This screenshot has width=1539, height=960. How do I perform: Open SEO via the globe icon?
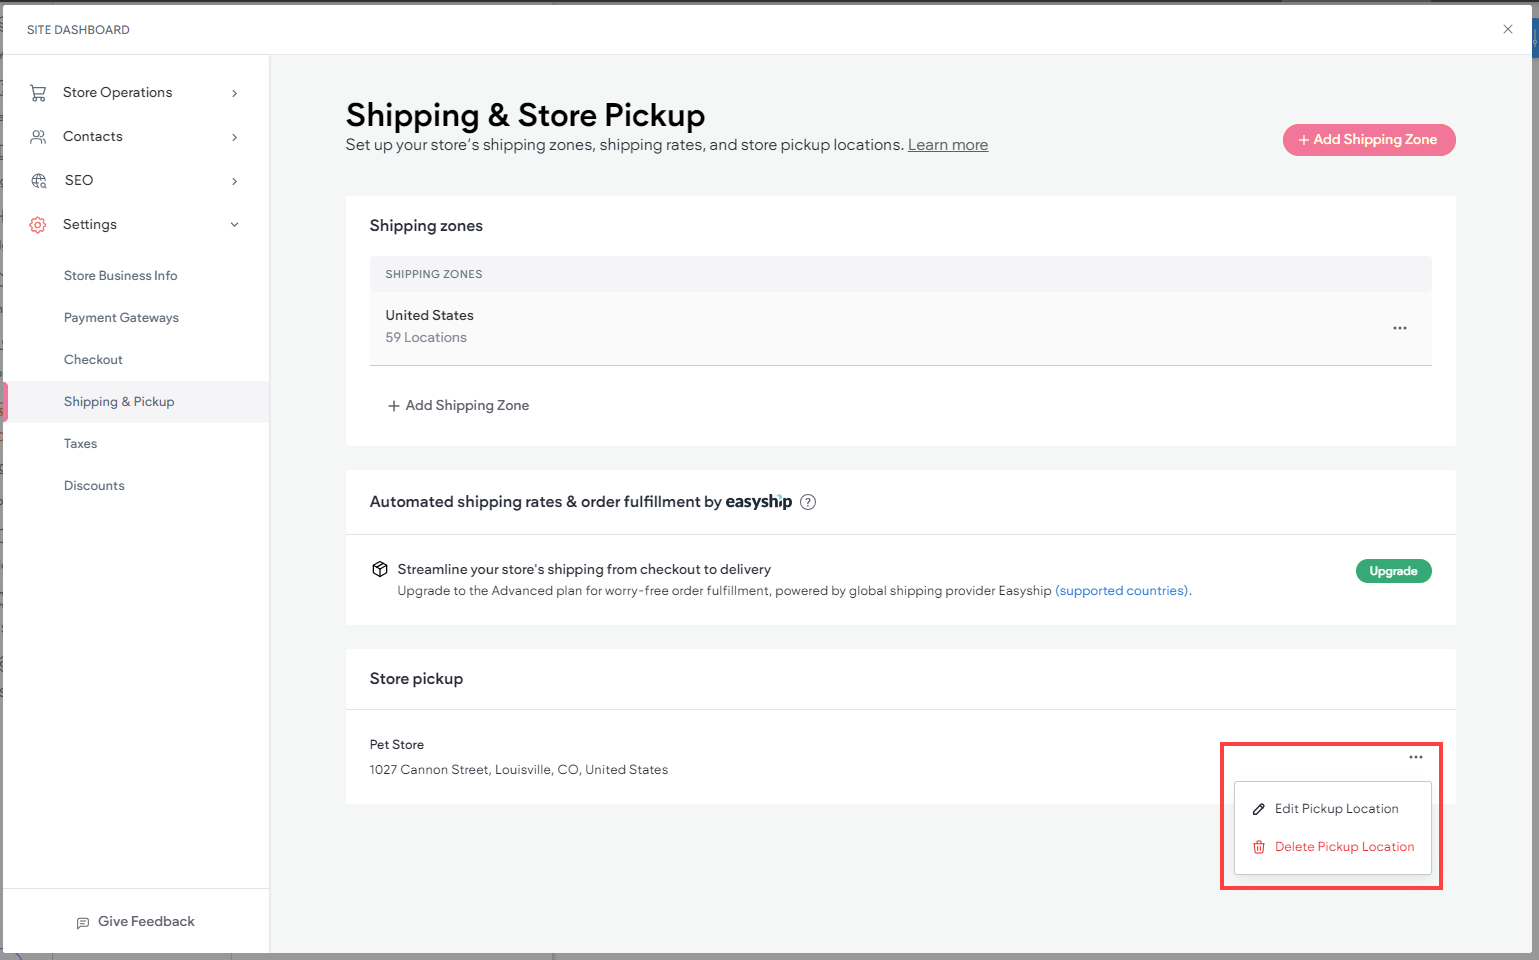[38, 180]
